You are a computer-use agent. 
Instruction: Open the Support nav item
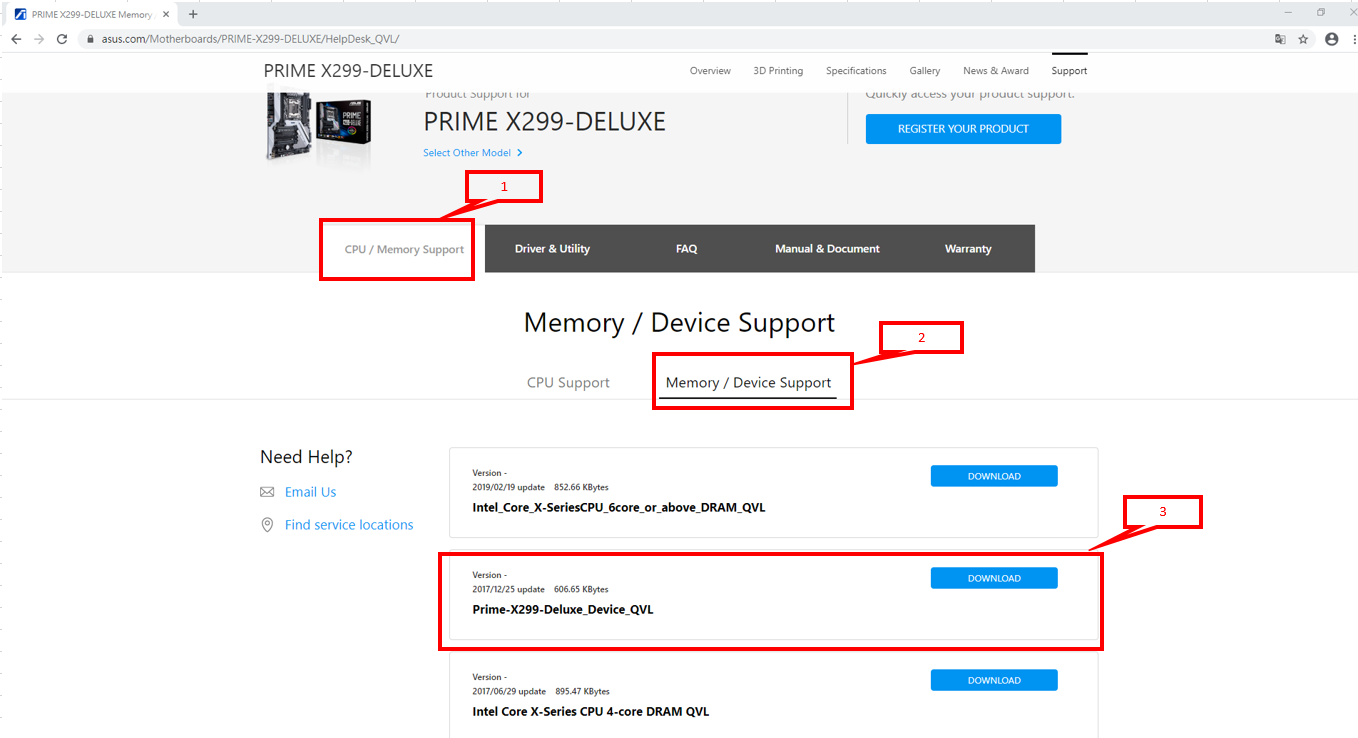[x=1069, y=71]
